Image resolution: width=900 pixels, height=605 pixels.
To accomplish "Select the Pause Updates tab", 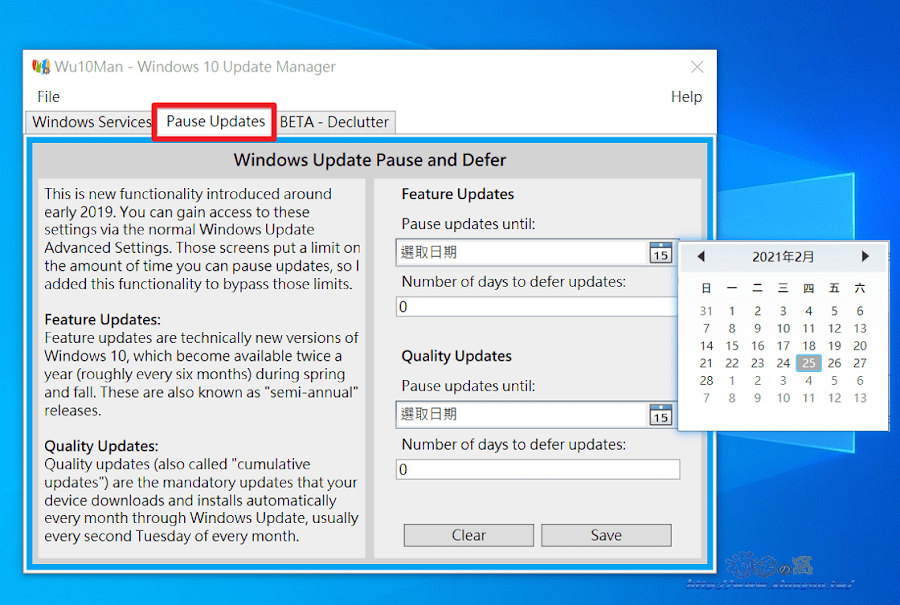I will point(215,121).
